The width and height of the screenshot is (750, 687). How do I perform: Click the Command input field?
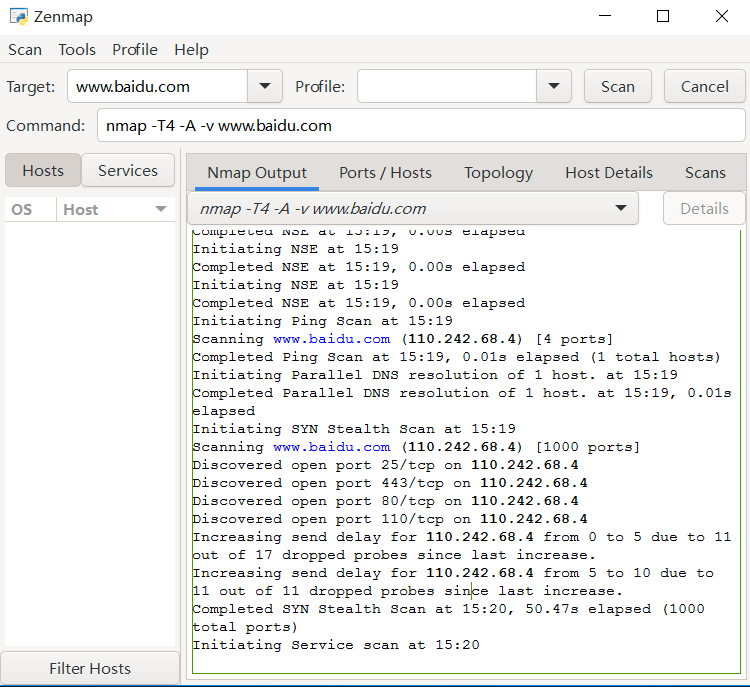(x=421, y=125)
